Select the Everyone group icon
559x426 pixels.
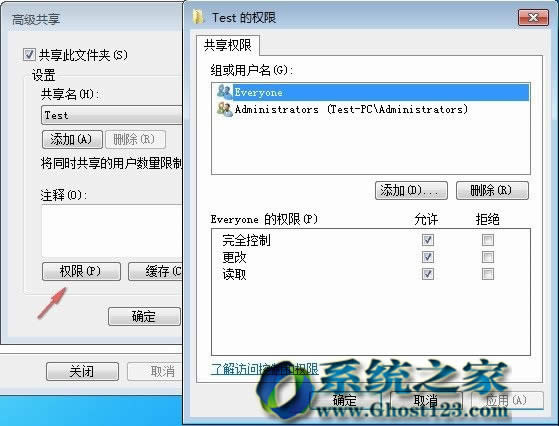(x=225, y=92)
